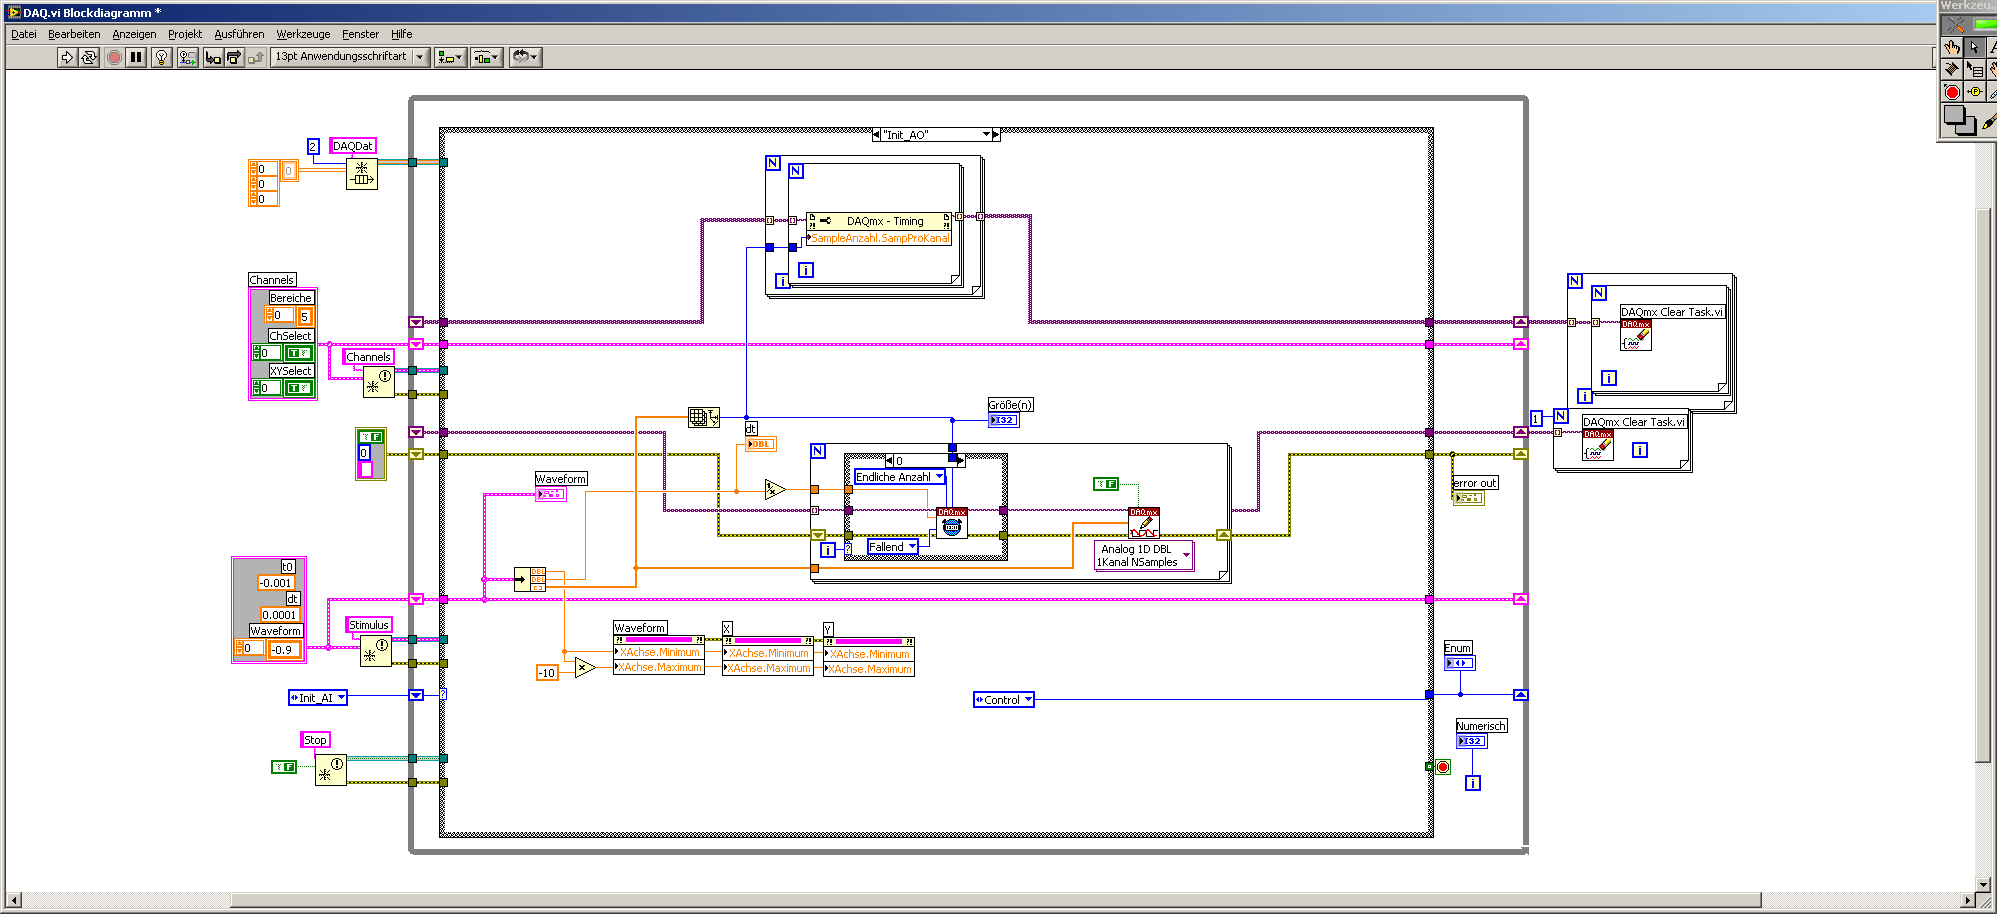
Task: Click the foreground/background color squares
Action: point(1959,120)
